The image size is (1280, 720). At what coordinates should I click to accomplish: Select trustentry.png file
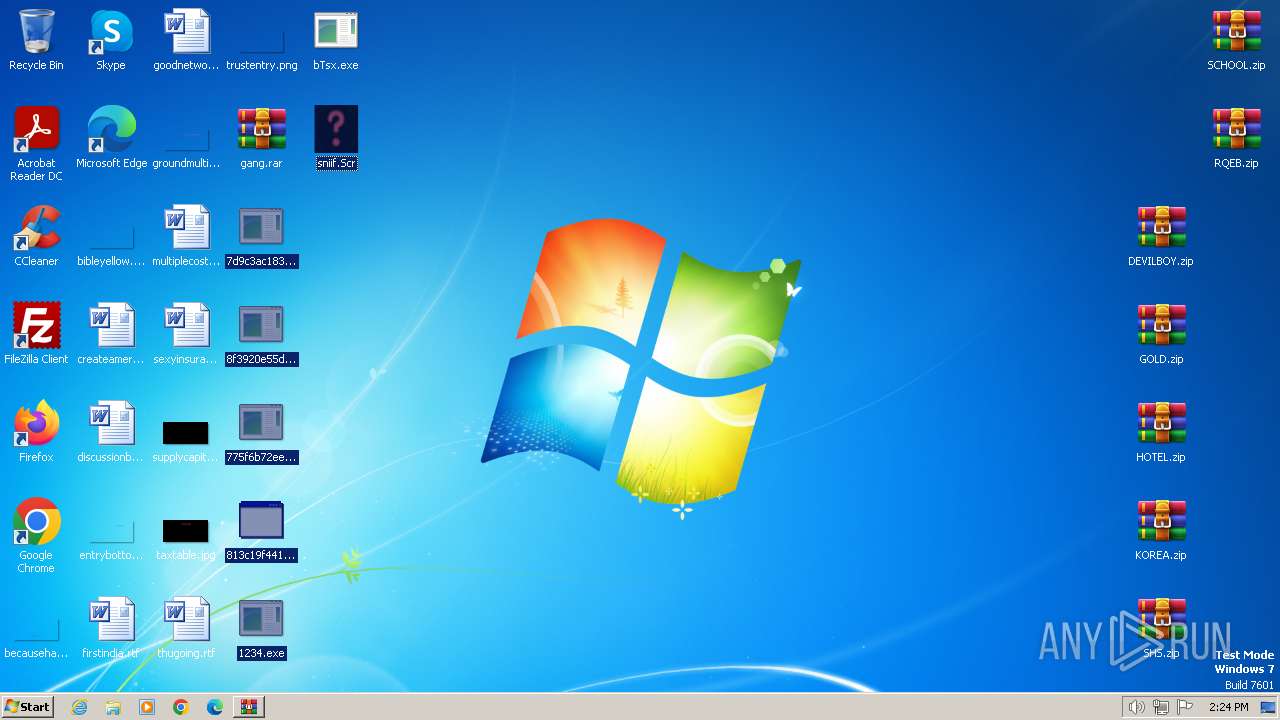point(262,40)
